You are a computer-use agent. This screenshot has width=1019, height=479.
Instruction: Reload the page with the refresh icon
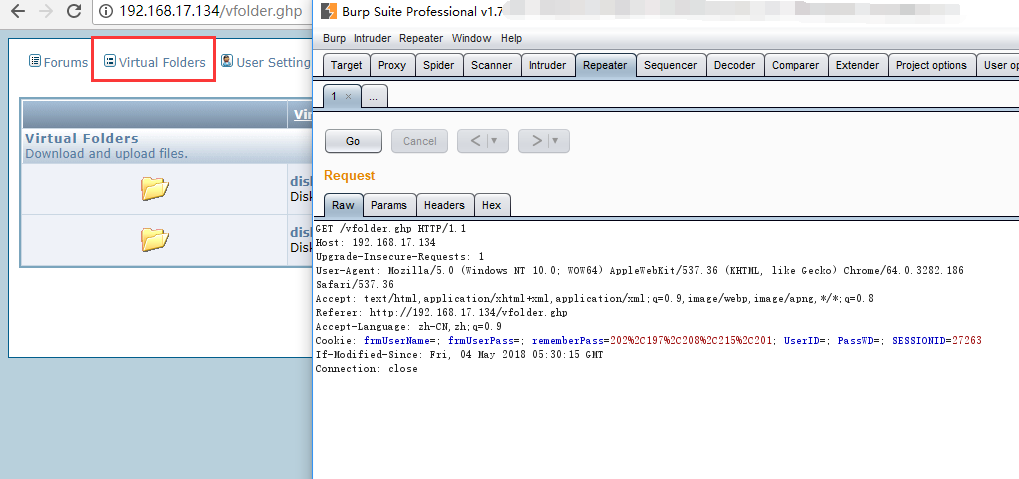pyautogui.click(x=74, y=11)
